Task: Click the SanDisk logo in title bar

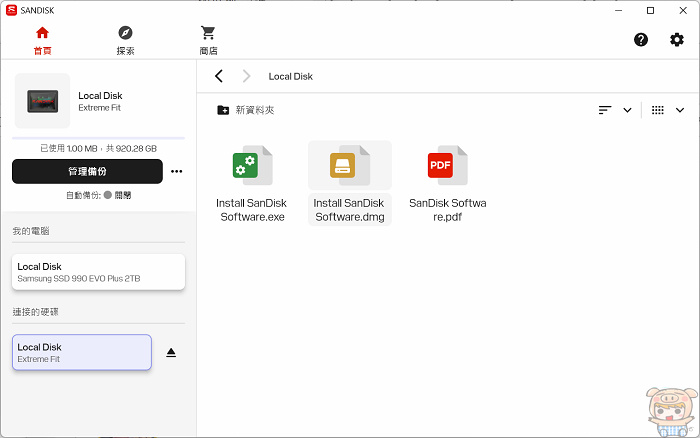Action: coord(11,10)
